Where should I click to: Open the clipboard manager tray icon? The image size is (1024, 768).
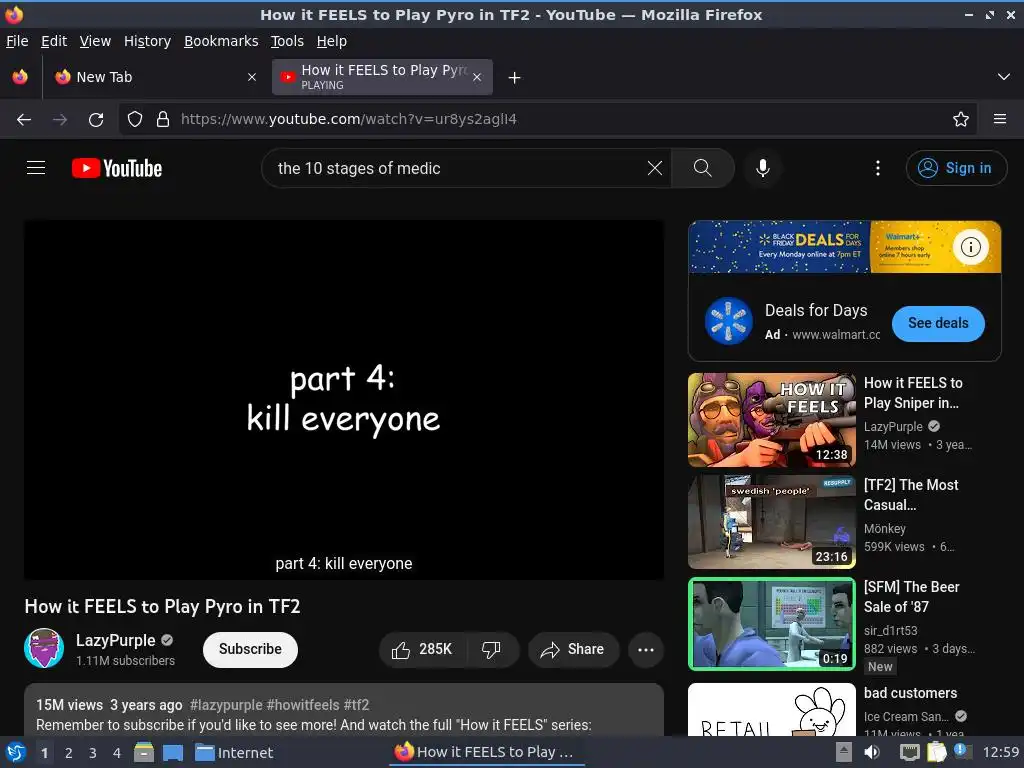point(936,752)
